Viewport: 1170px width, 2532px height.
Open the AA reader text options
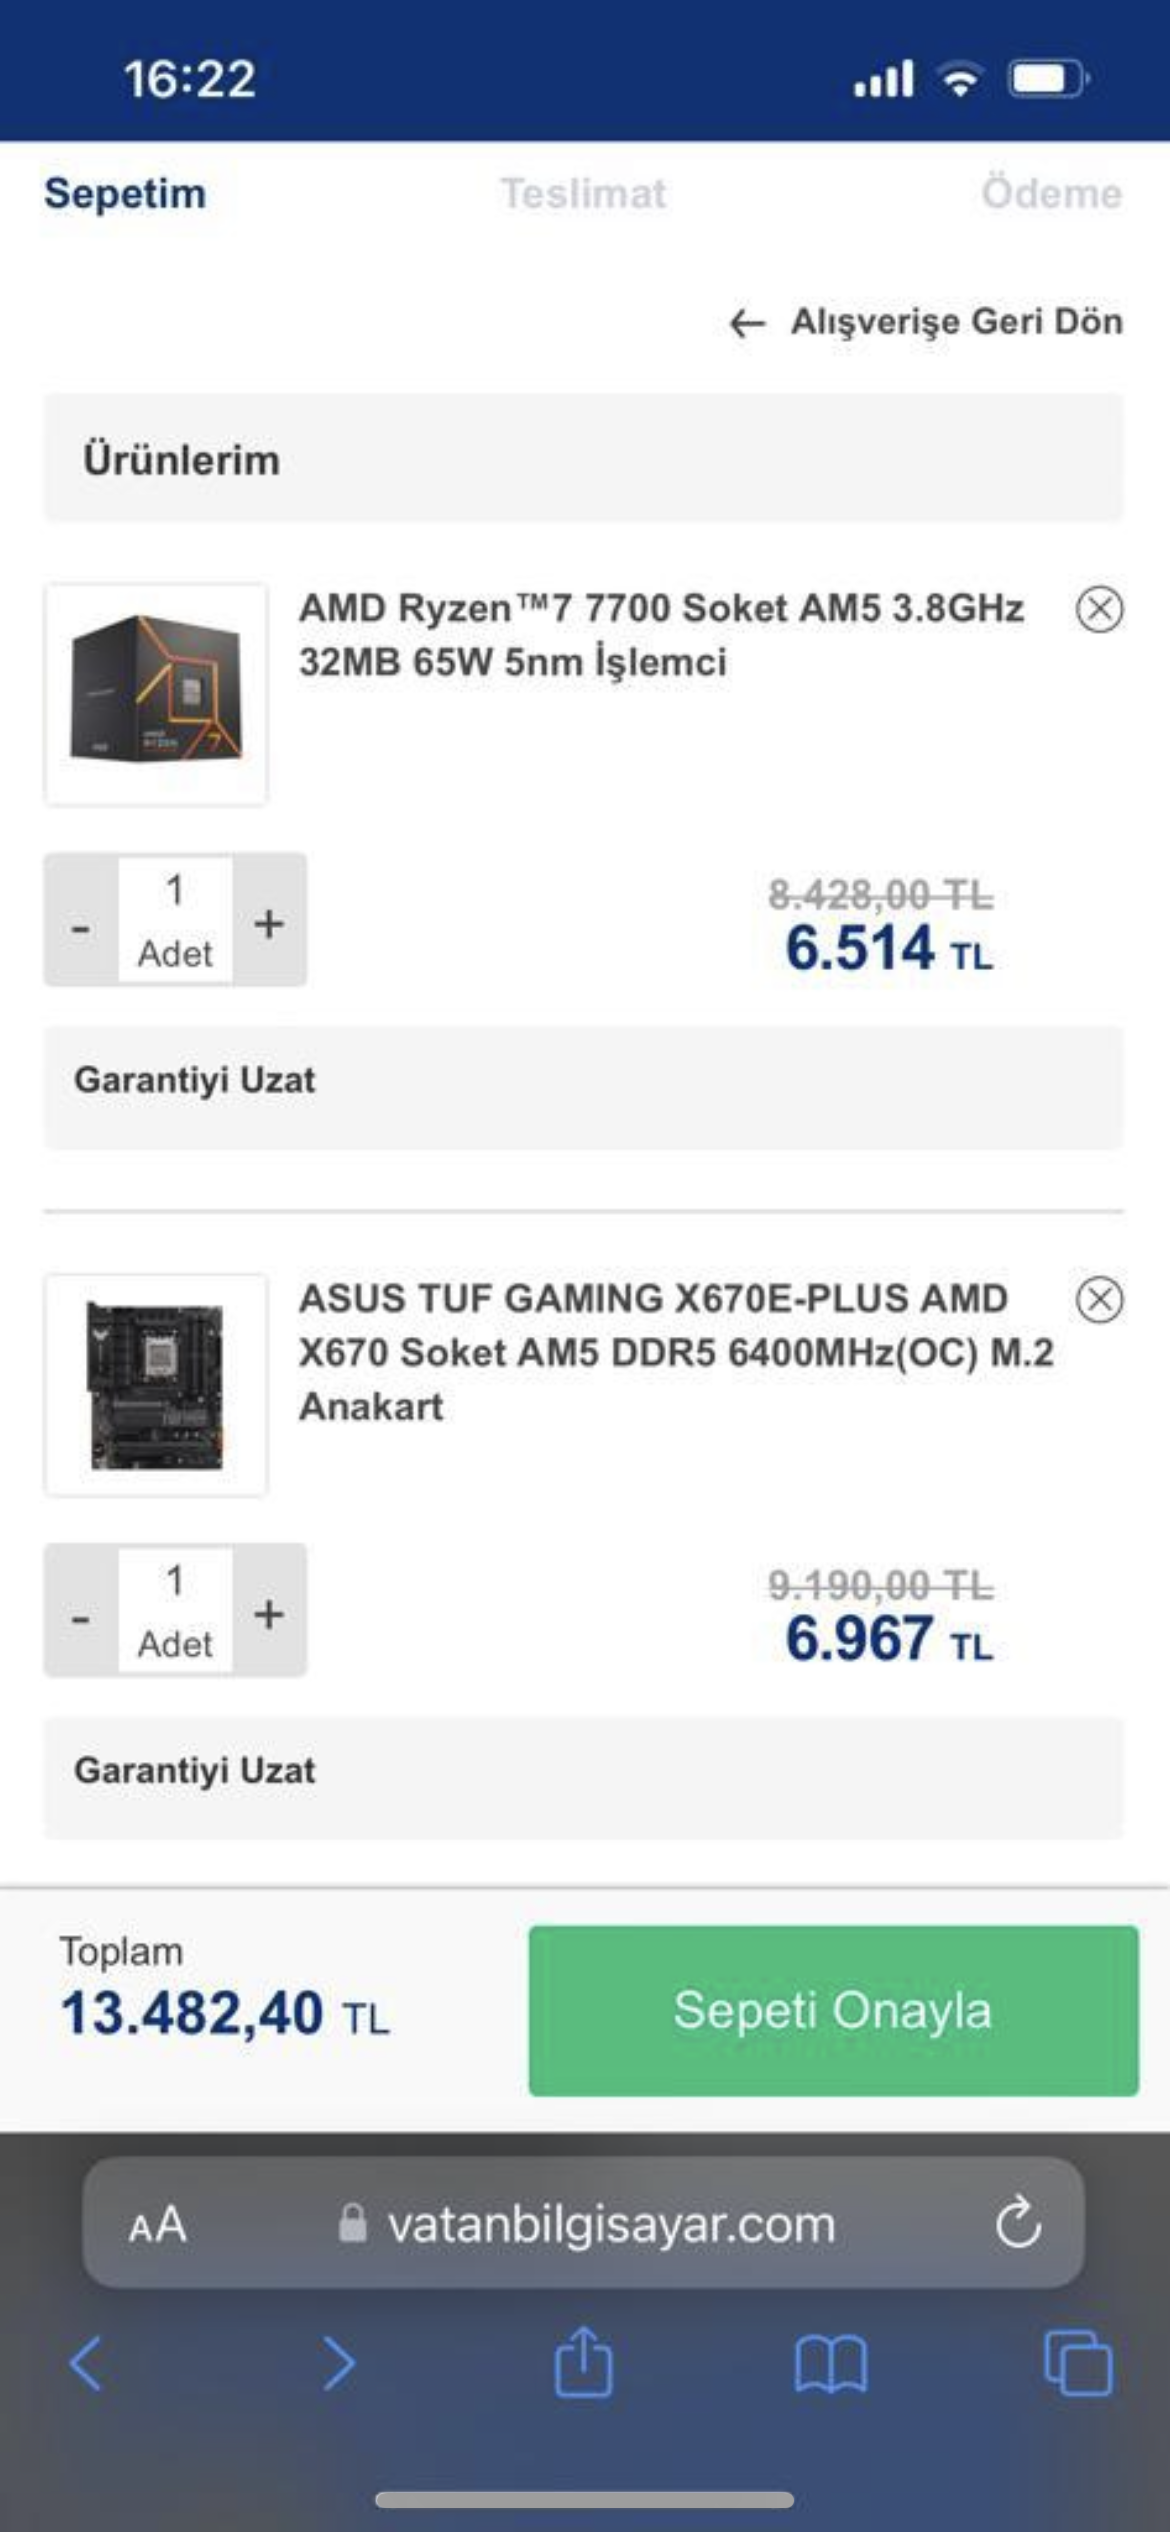[157, 2225]
